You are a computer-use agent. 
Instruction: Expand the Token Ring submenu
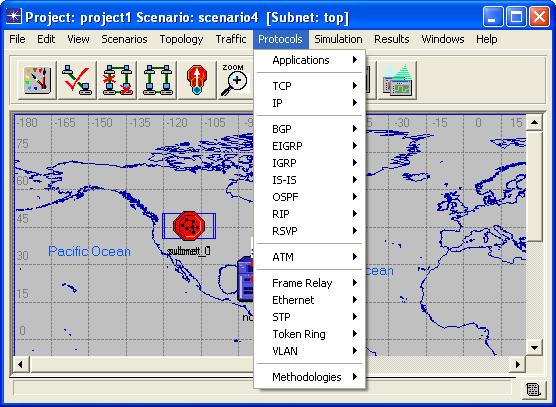310,334
